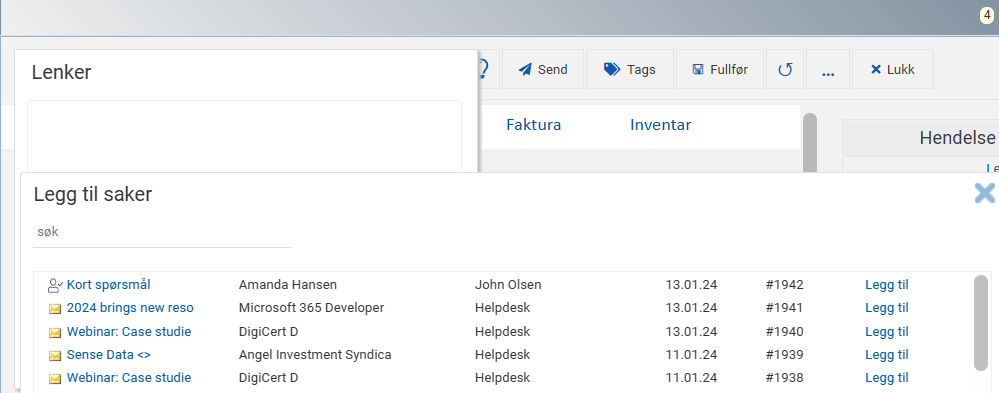Click the Send paper plane button
999x393 pixels.
(x=543, y=69)
